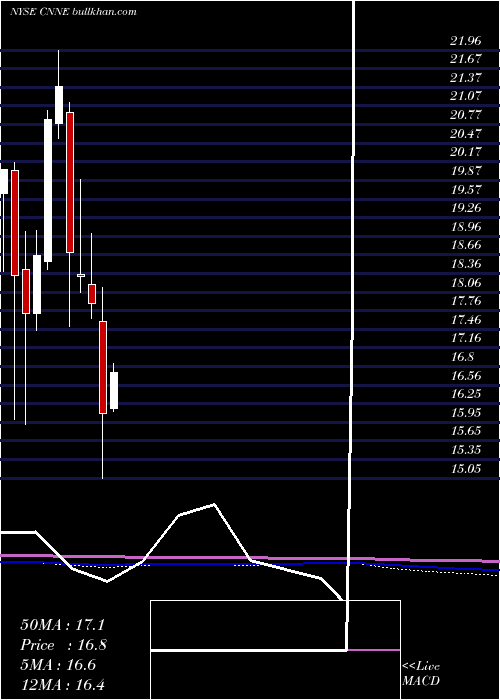Click the 50MA : 17.1 readout
The width and height of the screenshot is (500, 700).
[x=62, y=625]
